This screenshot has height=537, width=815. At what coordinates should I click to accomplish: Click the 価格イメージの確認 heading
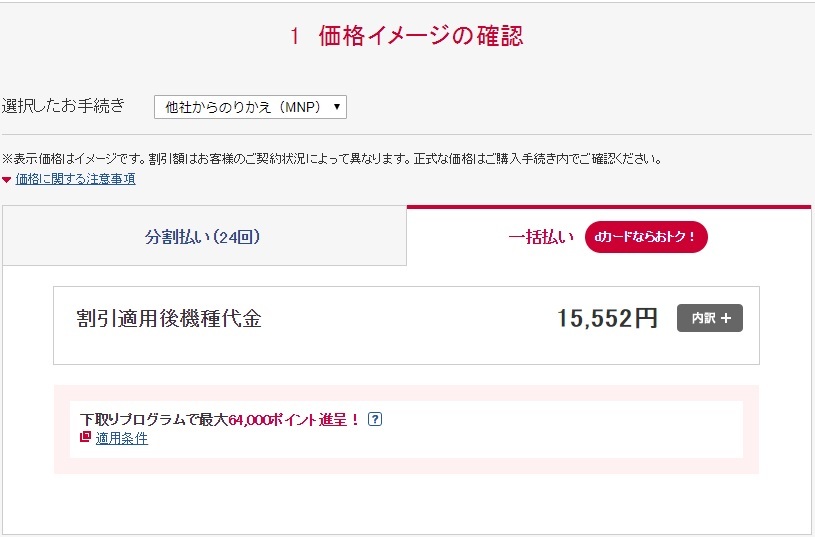point(420,37)
